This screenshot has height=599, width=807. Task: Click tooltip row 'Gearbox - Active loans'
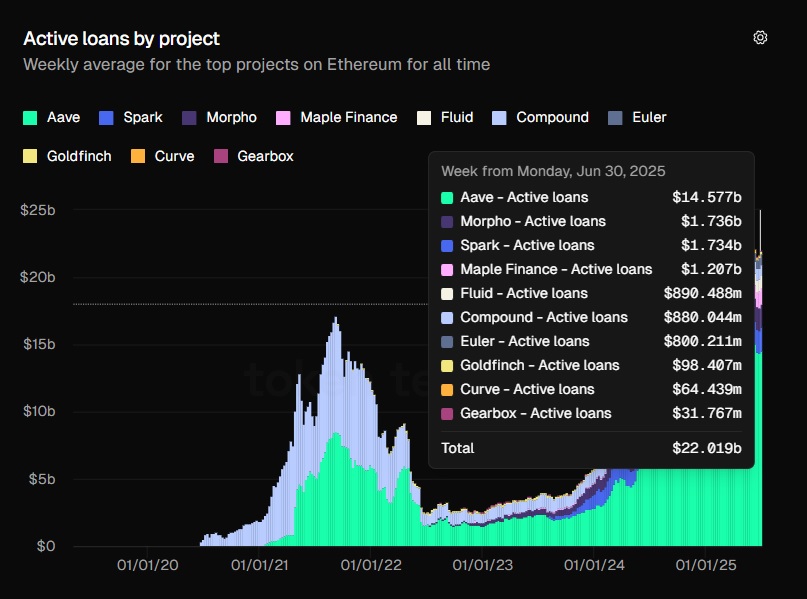(591, 413)
